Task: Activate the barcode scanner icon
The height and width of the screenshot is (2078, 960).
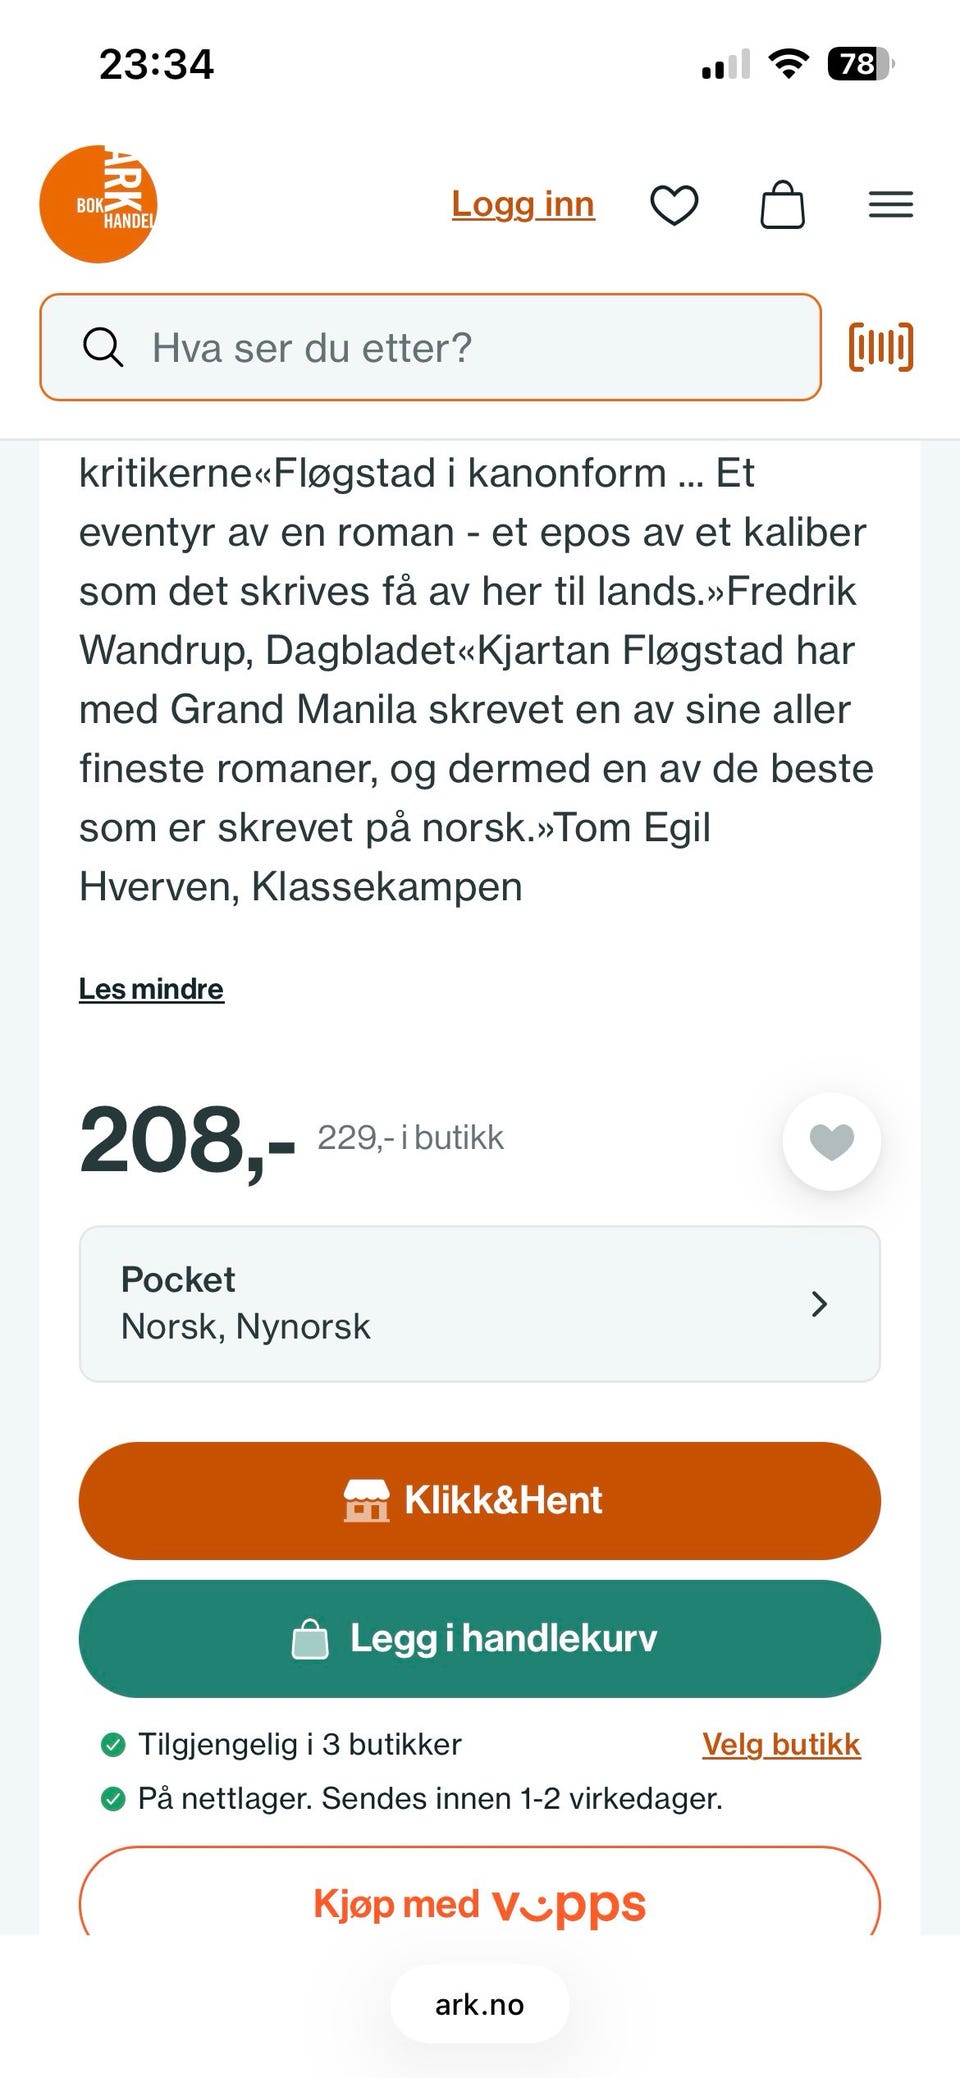Action: [880, 347]
